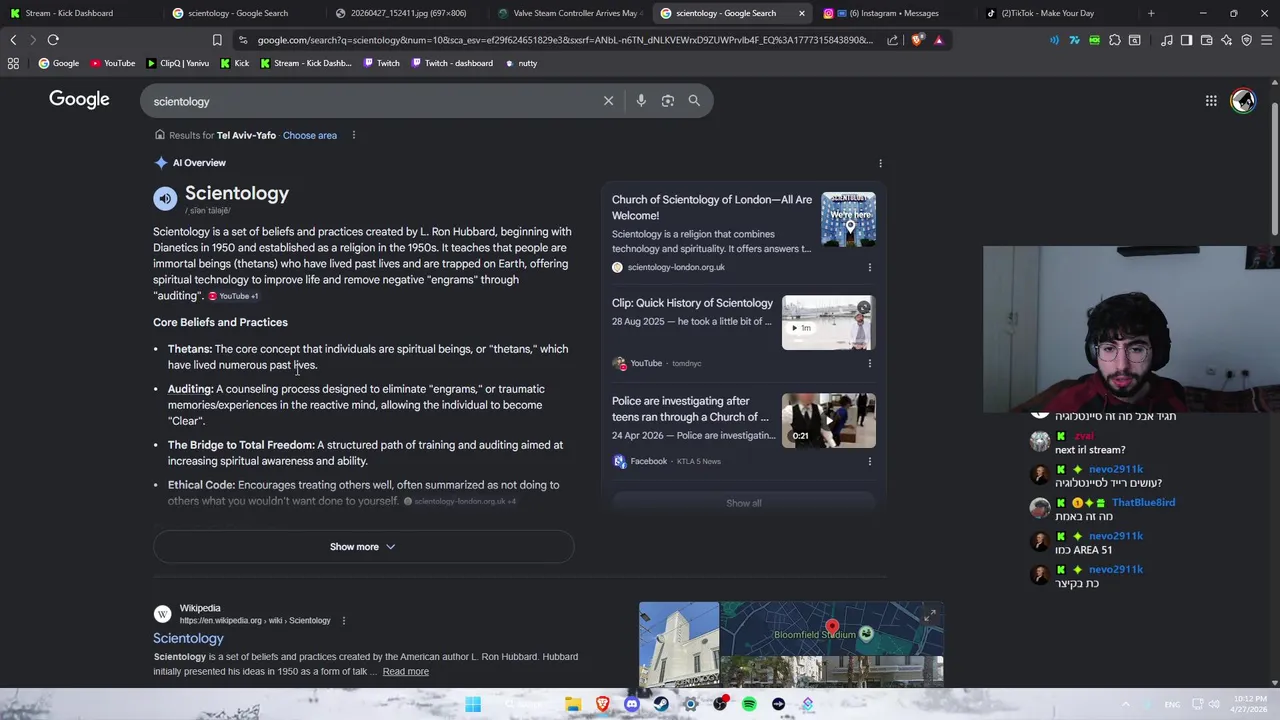Open OBS Studio from the taskbar
Viewport: 1280px width, 720px height.
tap(720, 704)
